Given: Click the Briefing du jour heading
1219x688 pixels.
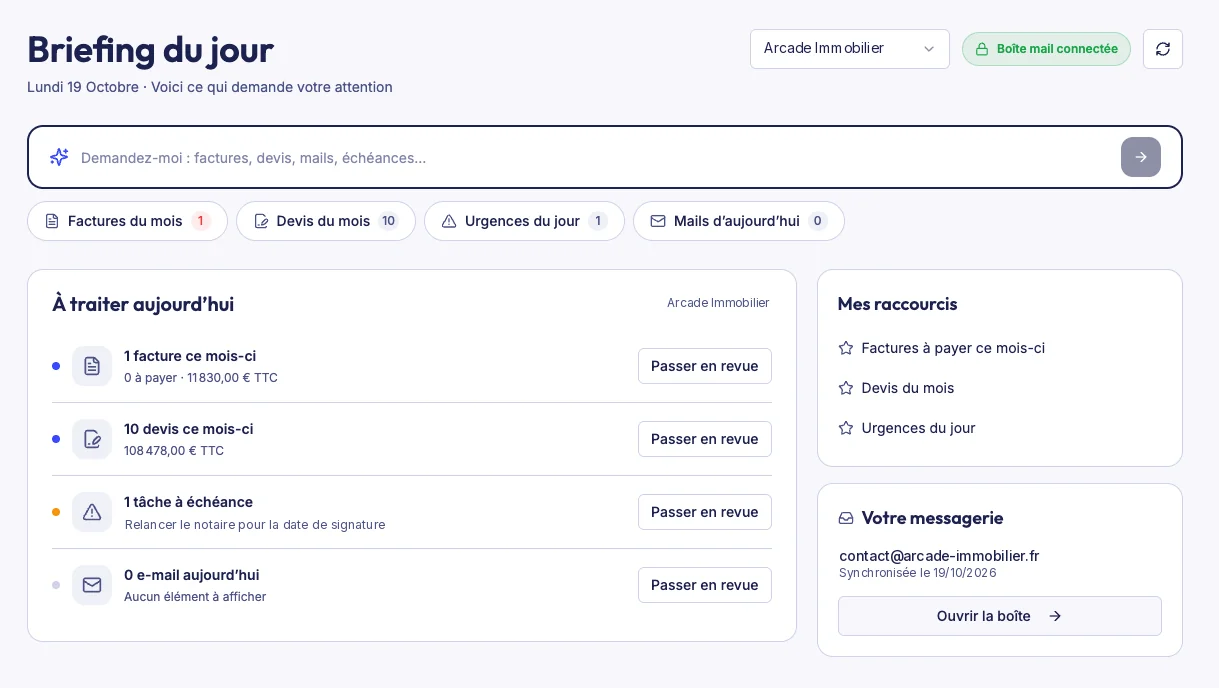Looking at the screenshot, I should (x=150, y=49).
